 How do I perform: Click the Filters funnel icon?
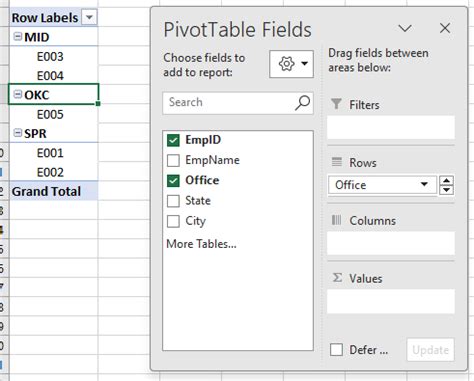336,104
